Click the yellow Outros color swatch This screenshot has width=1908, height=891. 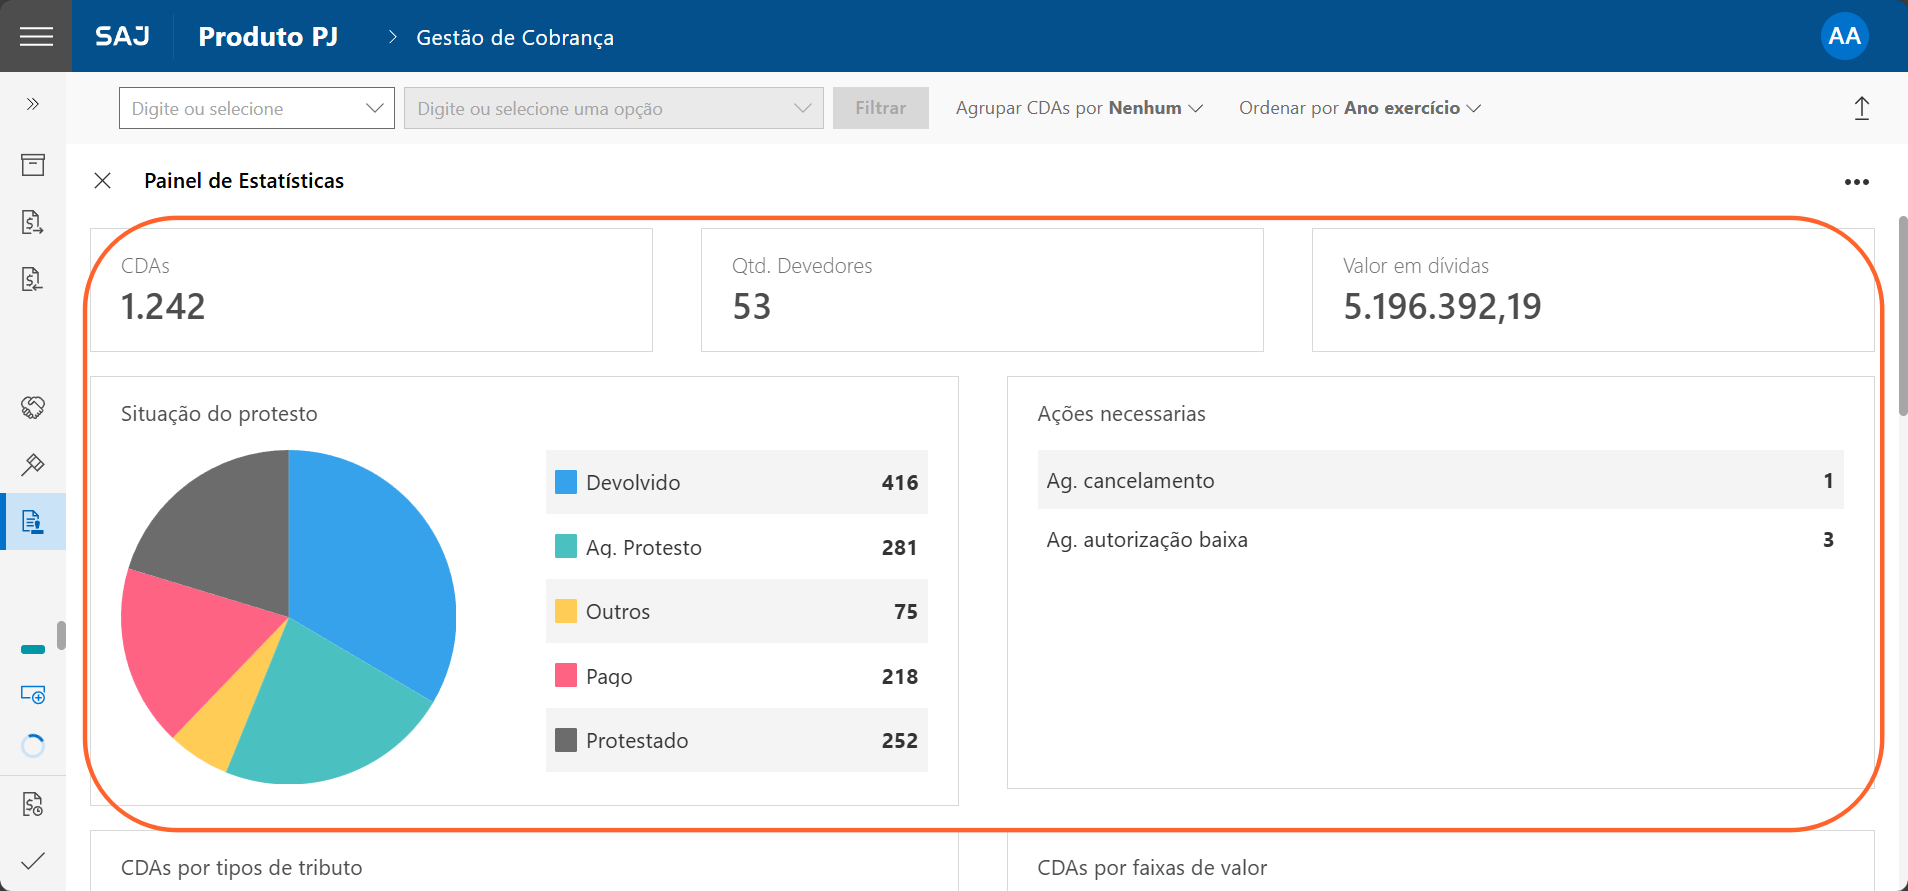(x=566, y=611)
